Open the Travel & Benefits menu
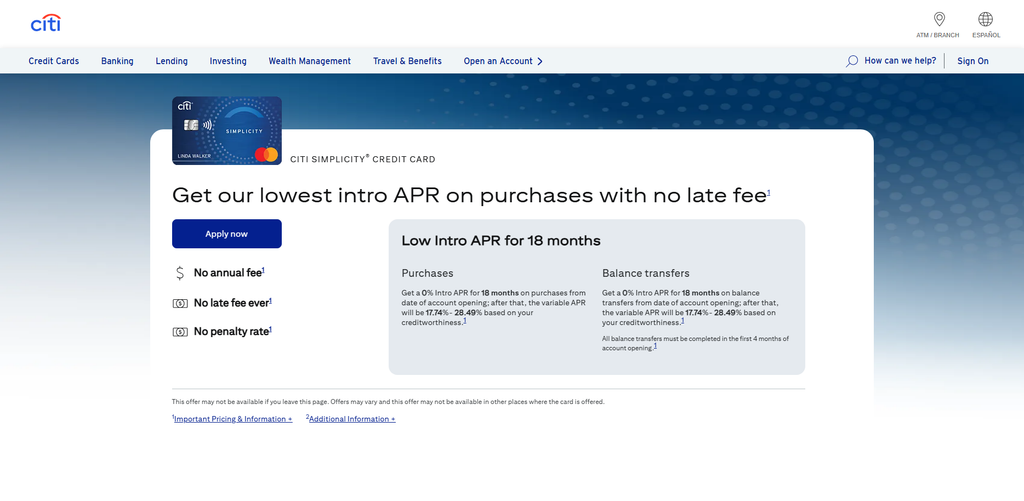Viewport: 1024px width, 501px height. (x=407, y=61)
